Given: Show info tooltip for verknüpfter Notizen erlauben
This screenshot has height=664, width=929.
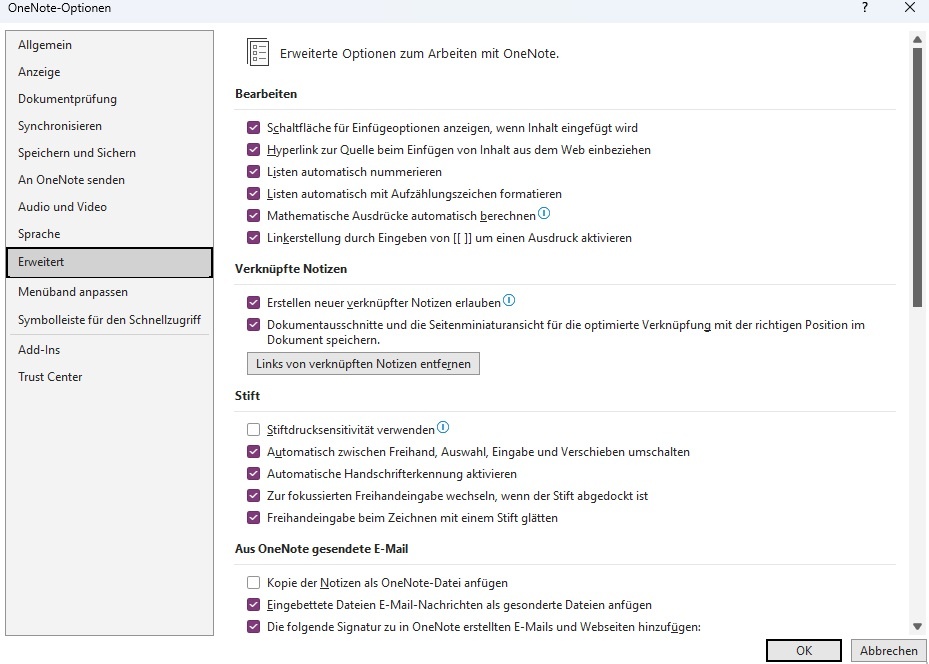Looking at the screenshot, I should click(509, 300).
